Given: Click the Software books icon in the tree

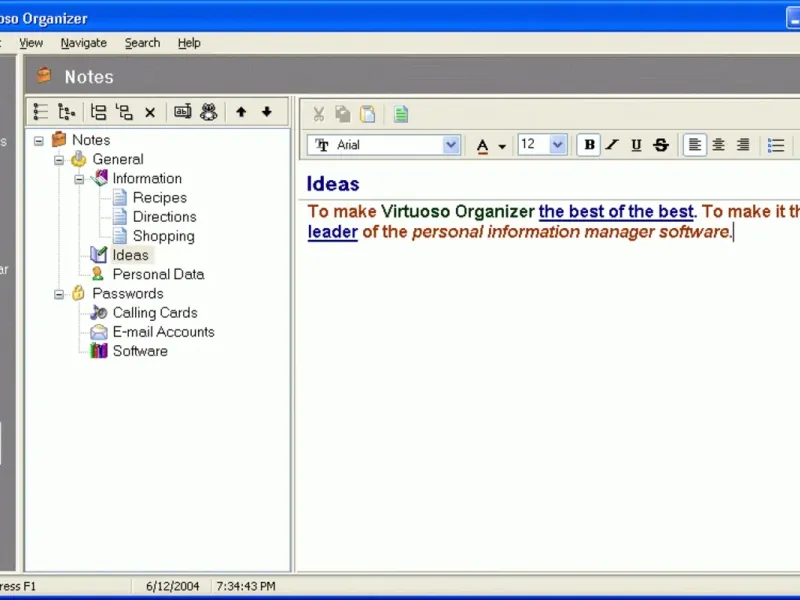Looking at the screenshot, I should pos(98,351).
